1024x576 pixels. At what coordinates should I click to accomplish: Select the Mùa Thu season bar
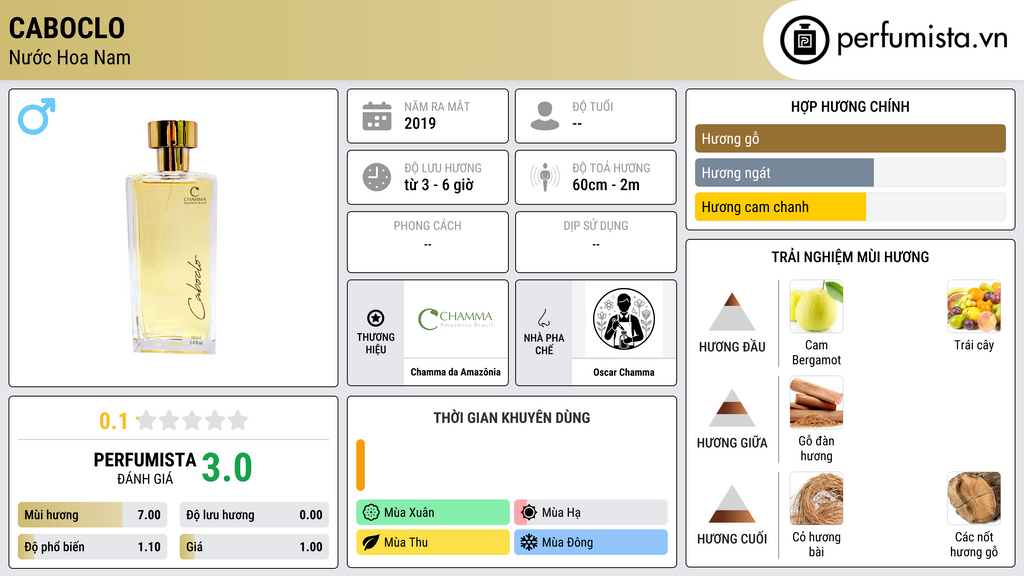pos(433,543)
